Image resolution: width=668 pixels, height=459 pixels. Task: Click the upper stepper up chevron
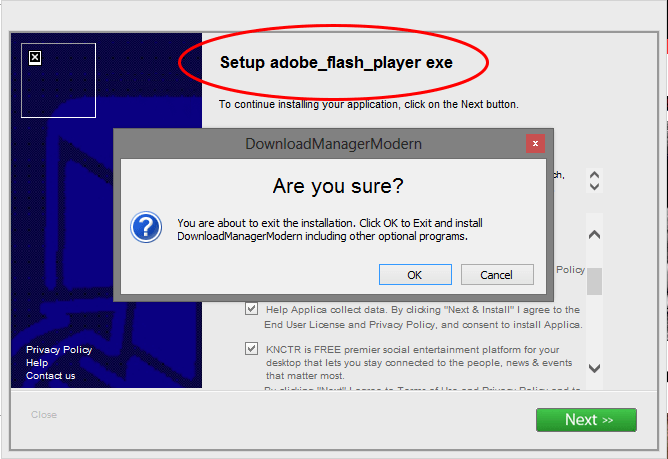tap(594, 175)
